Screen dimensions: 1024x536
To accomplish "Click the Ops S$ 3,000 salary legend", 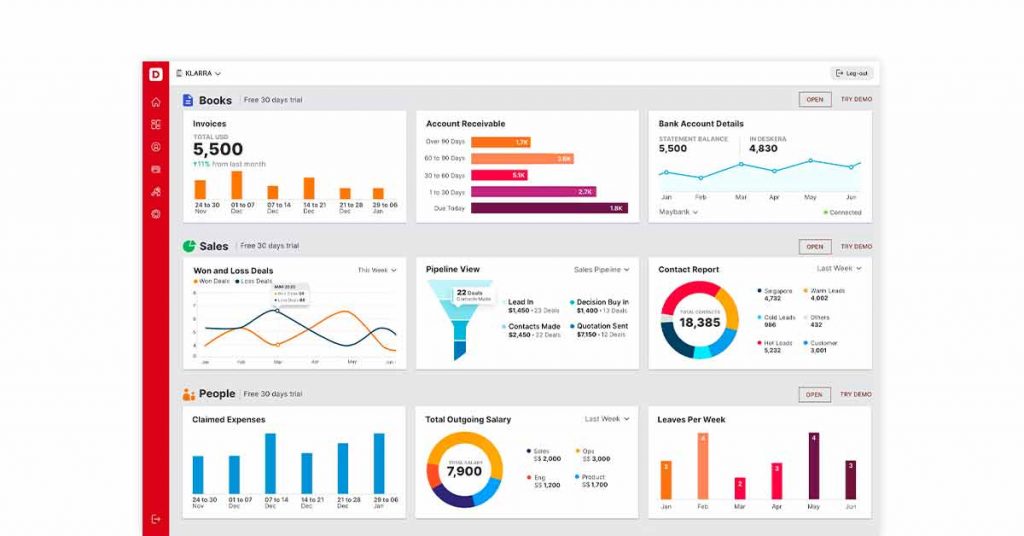I will pos(593,455).
